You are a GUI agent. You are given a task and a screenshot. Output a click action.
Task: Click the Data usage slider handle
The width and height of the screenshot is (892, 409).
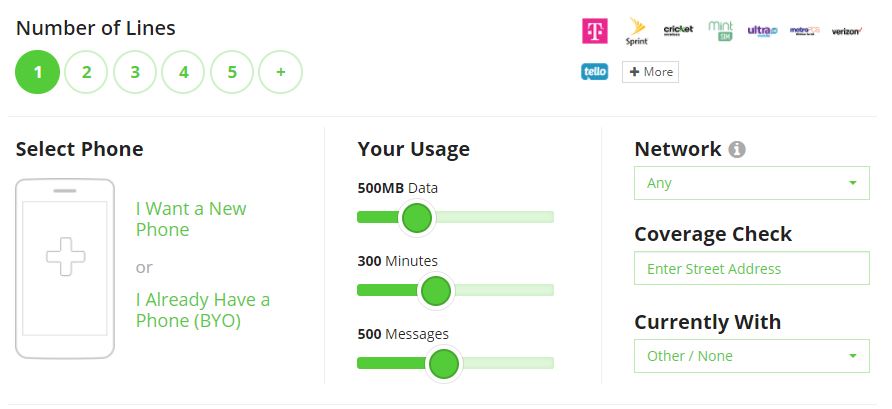click(x=416, y=217)
